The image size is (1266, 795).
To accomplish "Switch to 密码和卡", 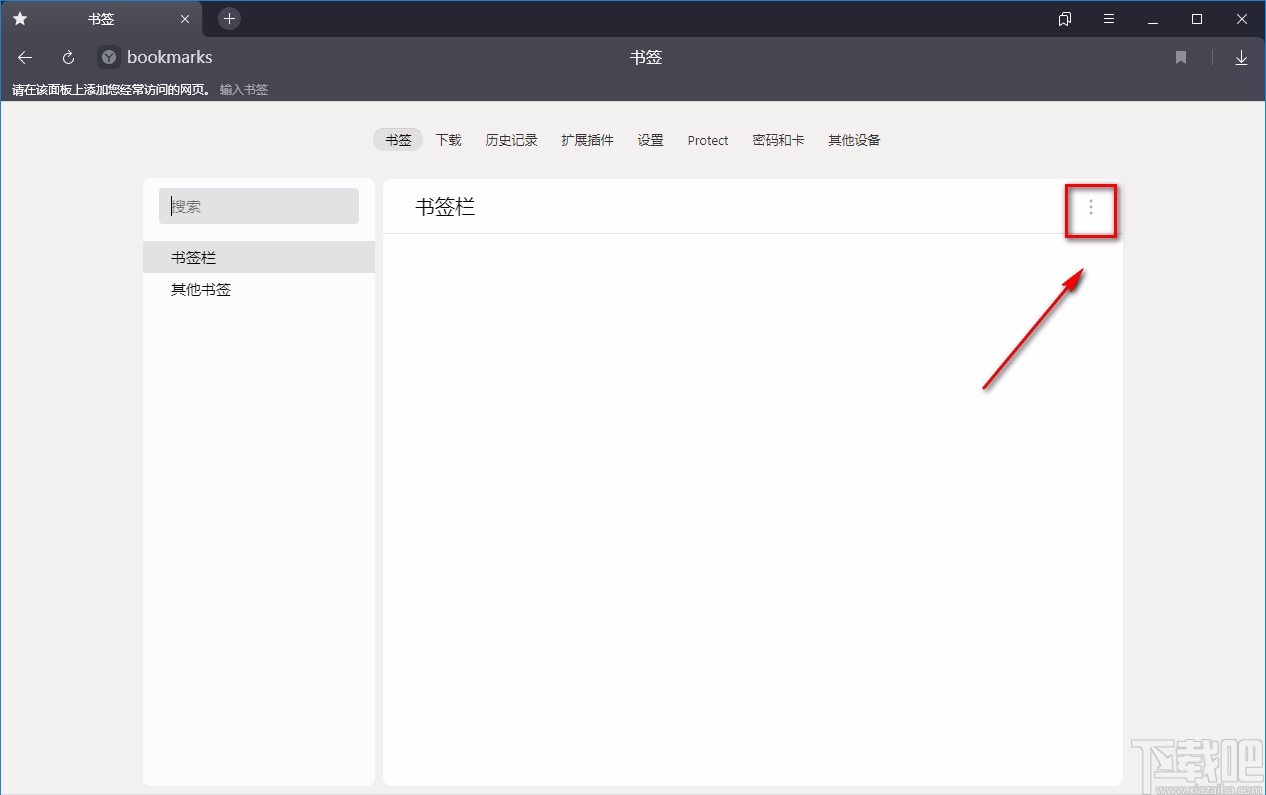I will [x=778, y=140].
